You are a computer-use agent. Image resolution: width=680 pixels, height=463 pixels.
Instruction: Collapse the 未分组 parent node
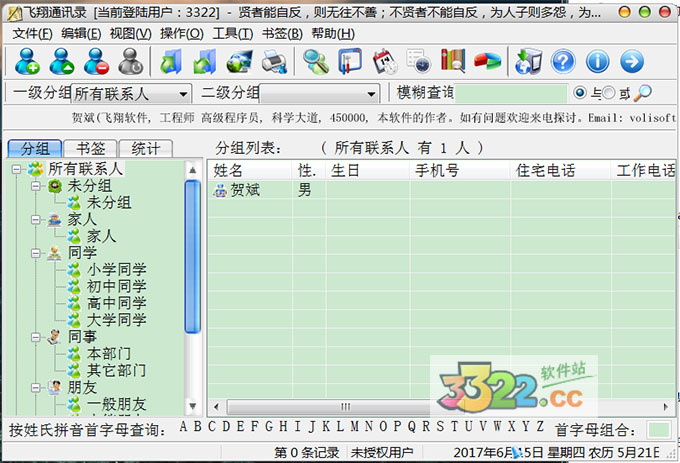tap(36, 186)
